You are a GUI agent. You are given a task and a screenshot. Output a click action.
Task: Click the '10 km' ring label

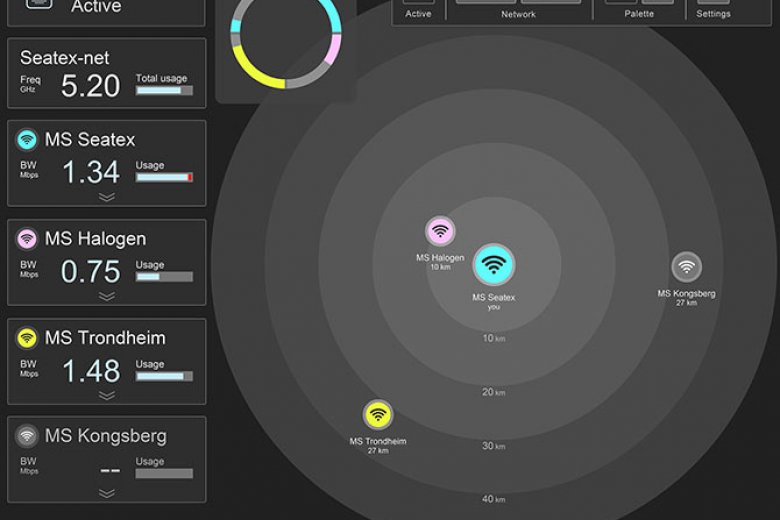tap(493, 338)
